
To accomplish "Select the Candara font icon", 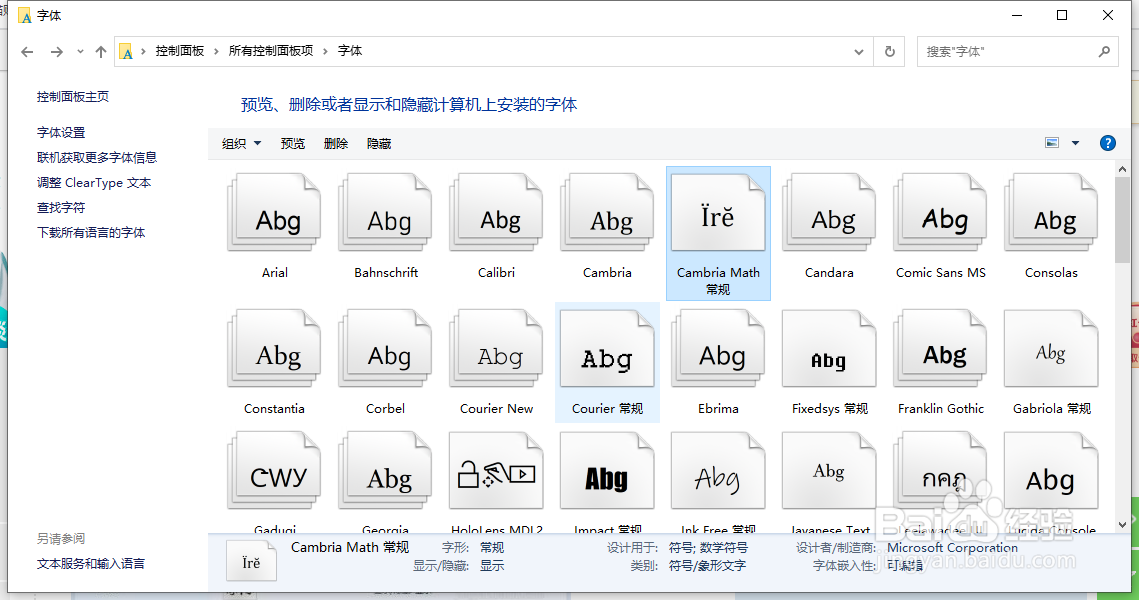I will tap(830, 213).
